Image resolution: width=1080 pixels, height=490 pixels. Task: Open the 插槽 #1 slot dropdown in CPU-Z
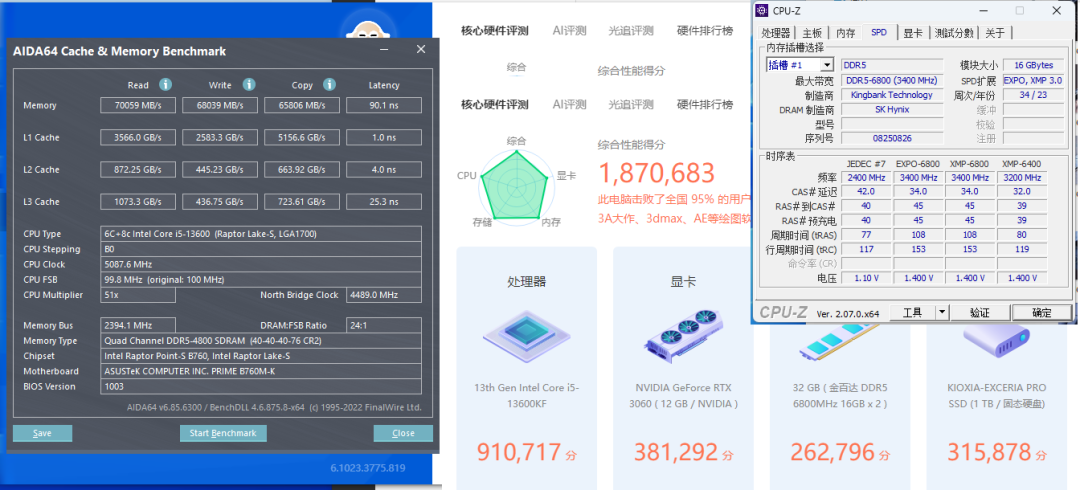point(827,65)
